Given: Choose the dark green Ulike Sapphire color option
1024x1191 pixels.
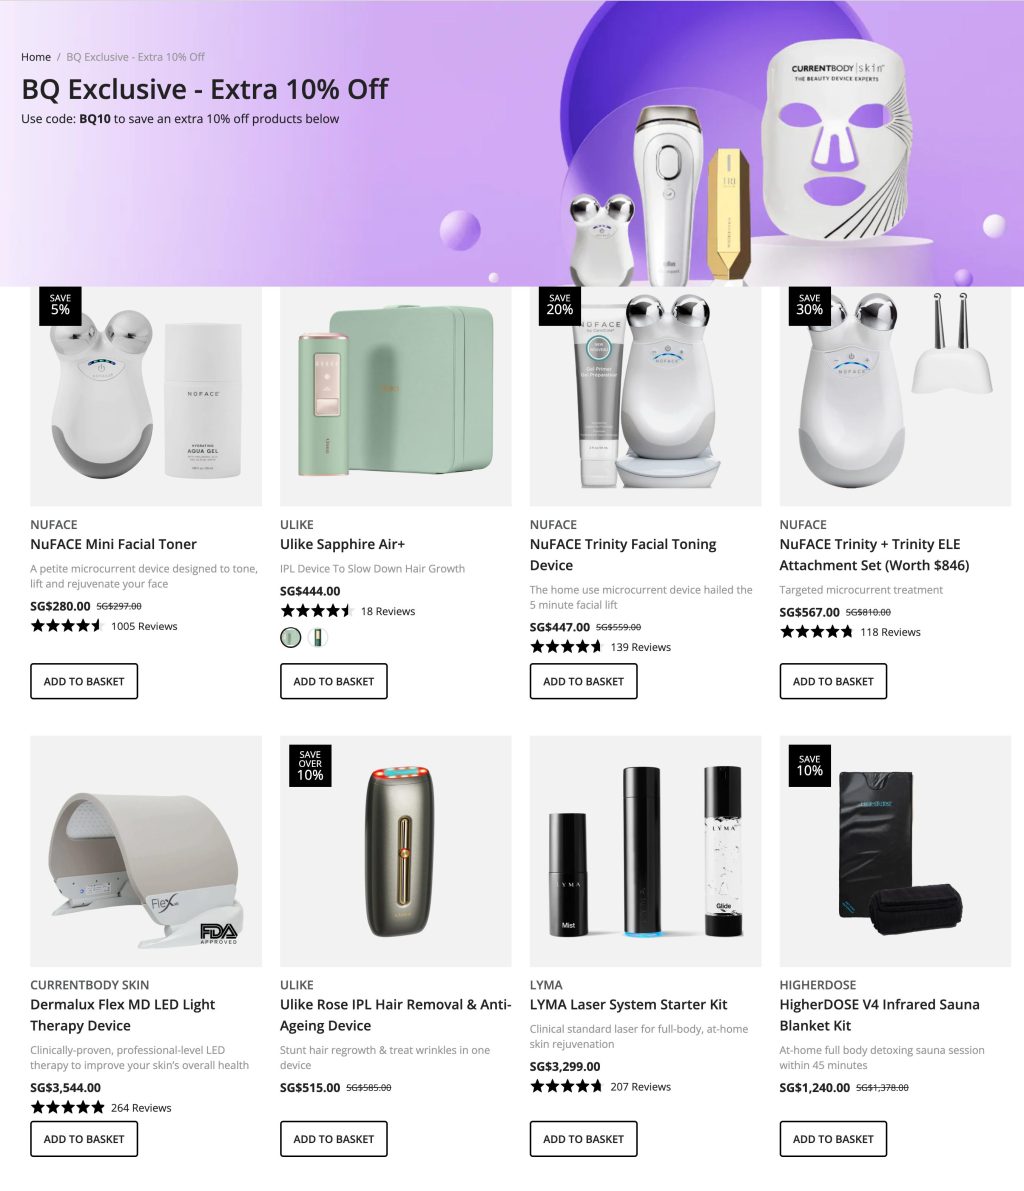Looking at the screenshot, I should [x=318, y=637].
